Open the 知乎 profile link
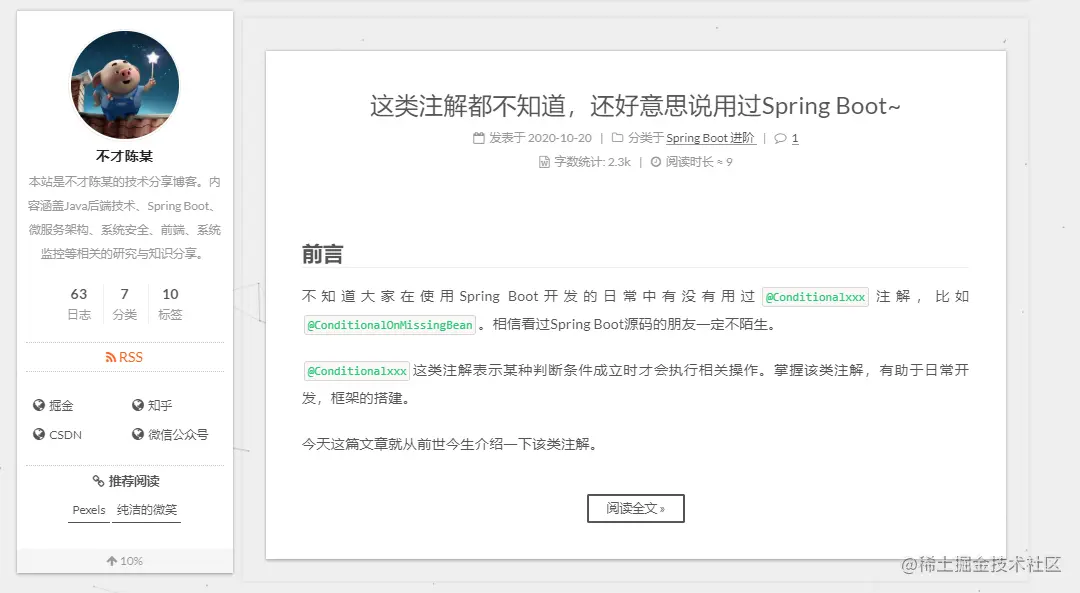The width and height of the screenshot is (1080, 593). pyautogui.click(x=160, y=406)
